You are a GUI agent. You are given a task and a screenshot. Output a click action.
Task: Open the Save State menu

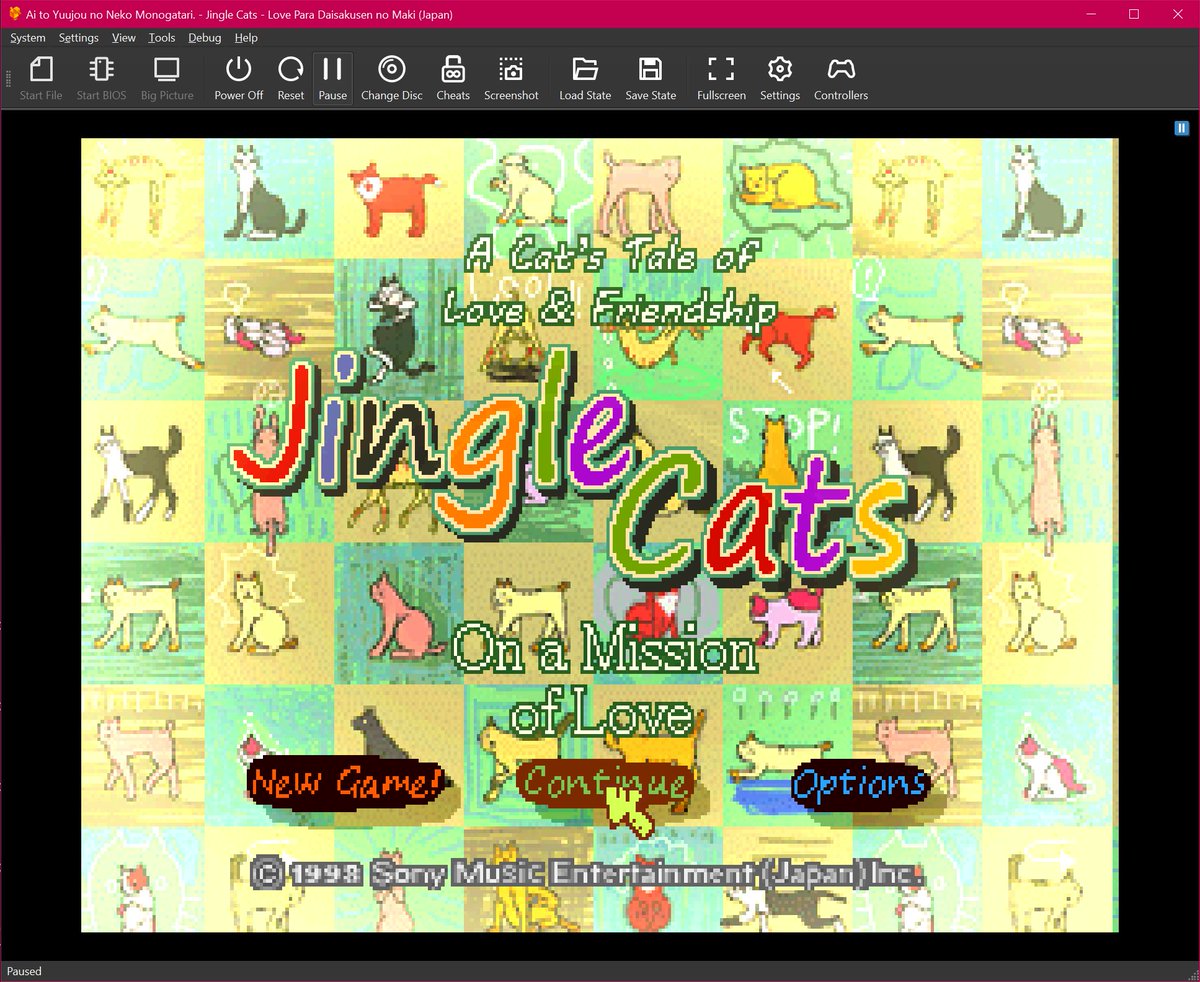[x=651, y=79]
